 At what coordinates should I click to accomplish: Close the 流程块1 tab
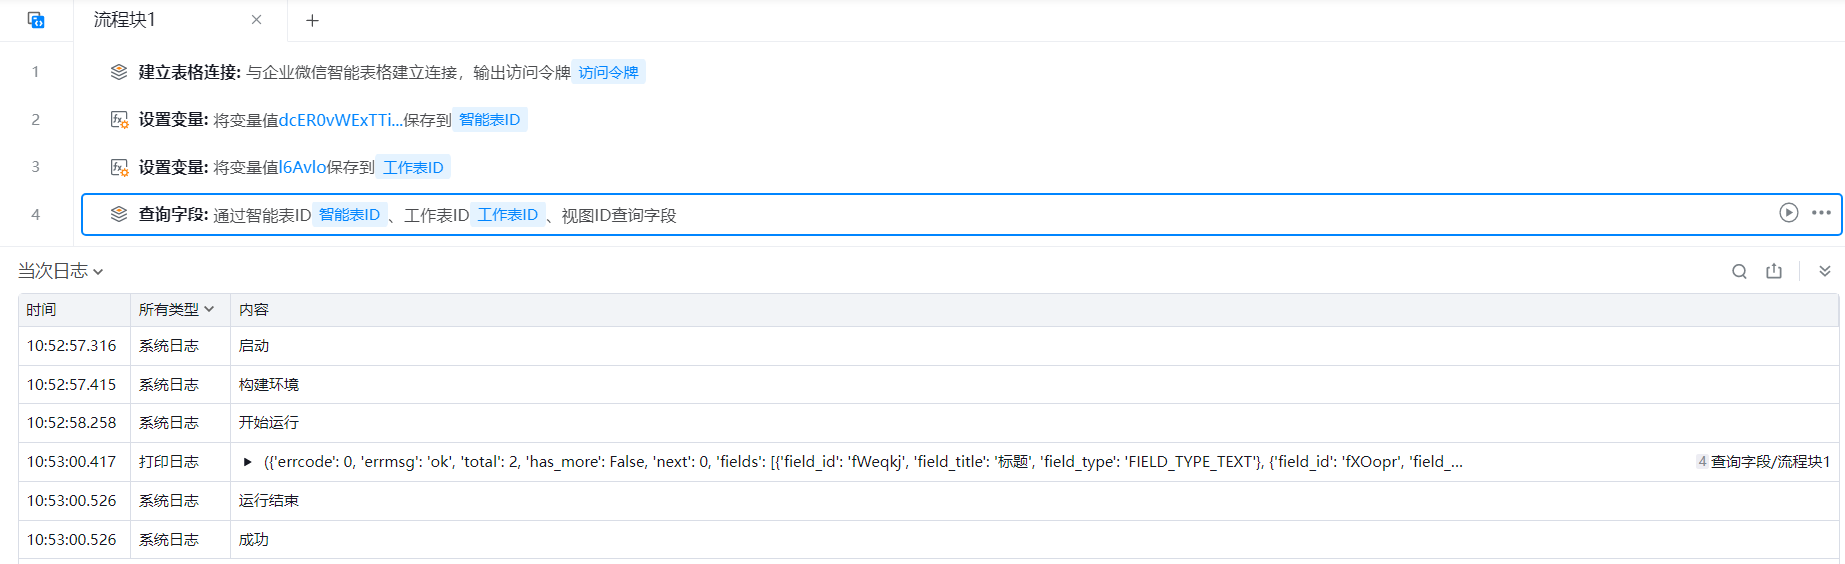pyautogui.click(x=256, y=20)
